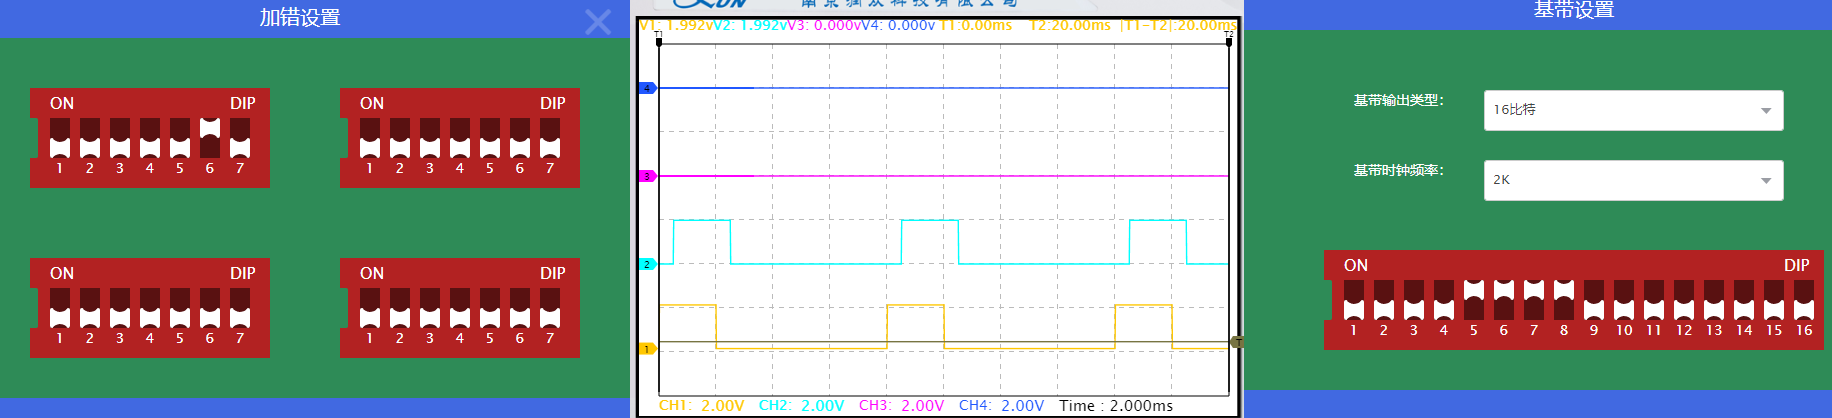Toggle switch 8 on the 16-switch baseband DIP

click(x=1564, y=299)
